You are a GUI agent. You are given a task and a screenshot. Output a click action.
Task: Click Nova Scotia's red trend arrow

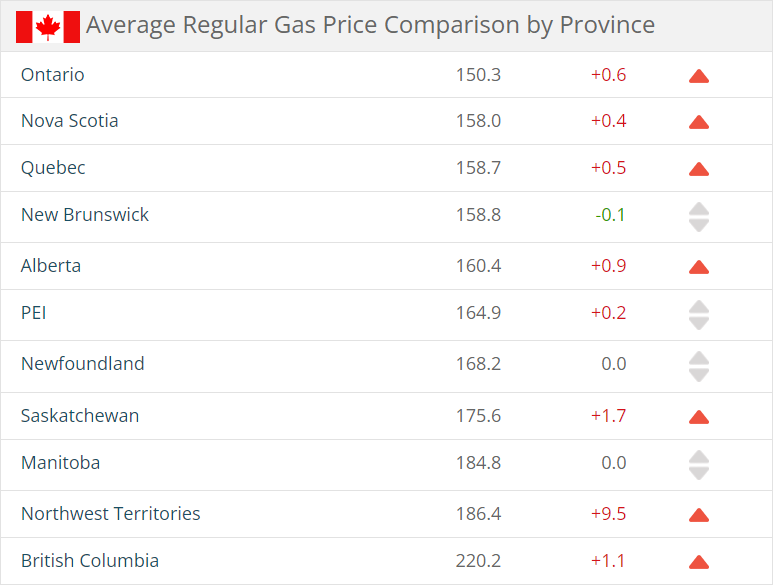click(x=699, y=122)
